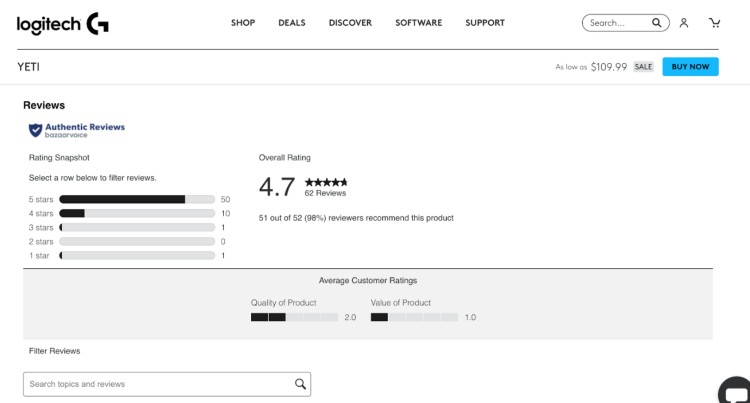Click the 62 Reviews link
The width and height of the screenshot is (750, 403).
tap(325, 193)
